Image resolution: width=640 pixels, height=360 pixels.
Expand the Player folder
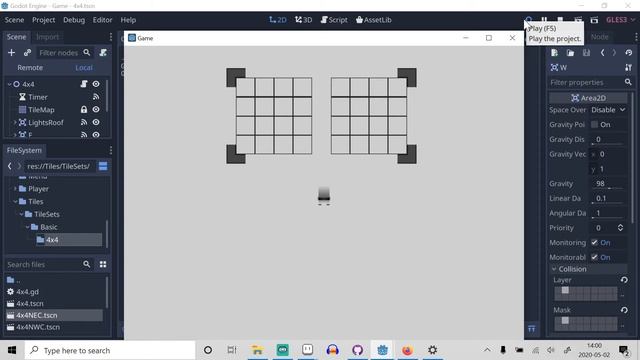(15, 189)
